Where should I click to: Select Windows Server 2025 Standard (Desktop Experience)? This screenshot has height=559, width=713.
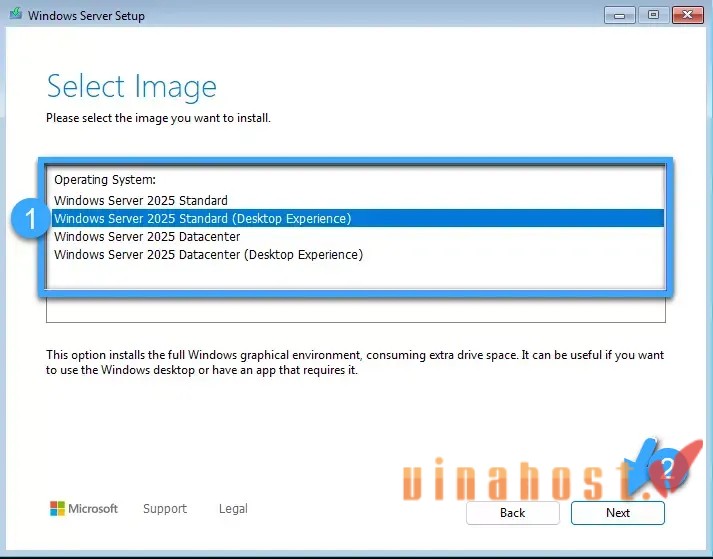click(x=357, y=218)
